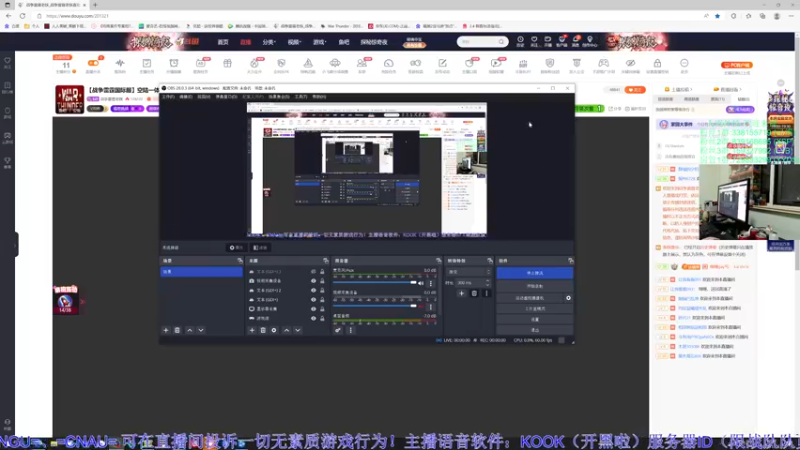Screen dimensions: 800x450
Task: Go back with browser back arrow
Action: pyautogui.click(x=8, y=16)
